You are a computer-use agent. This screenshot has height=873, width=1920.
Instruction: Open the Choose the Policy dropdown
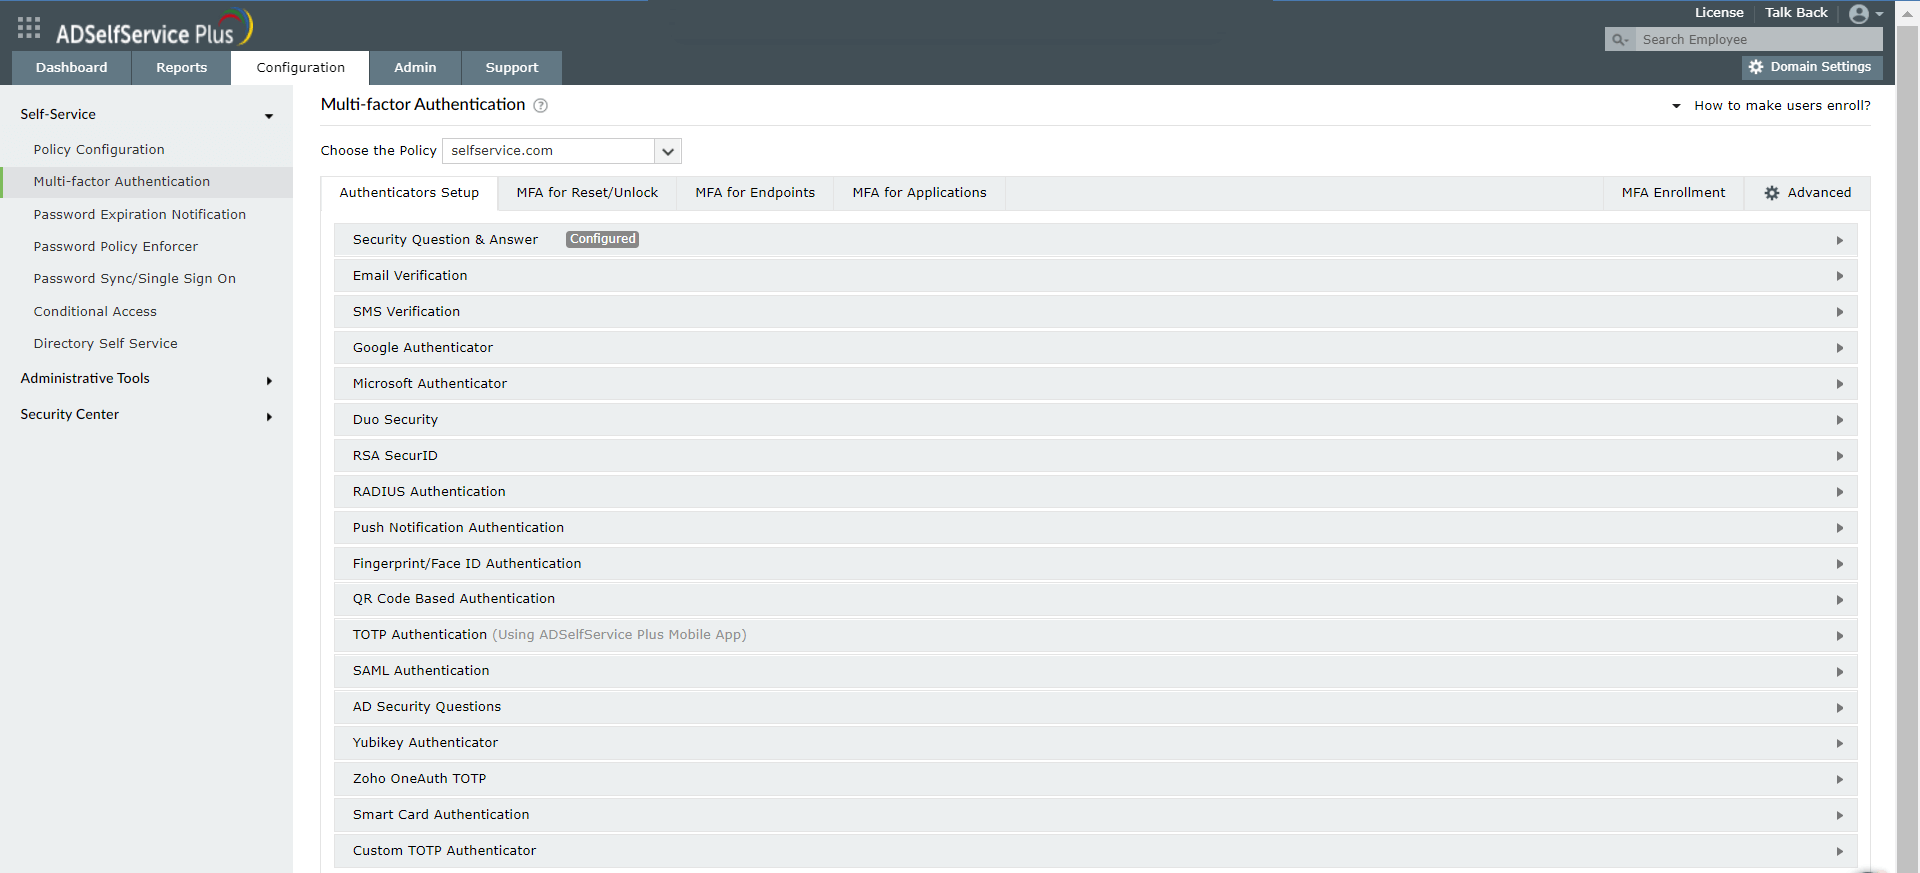[562, 151]
